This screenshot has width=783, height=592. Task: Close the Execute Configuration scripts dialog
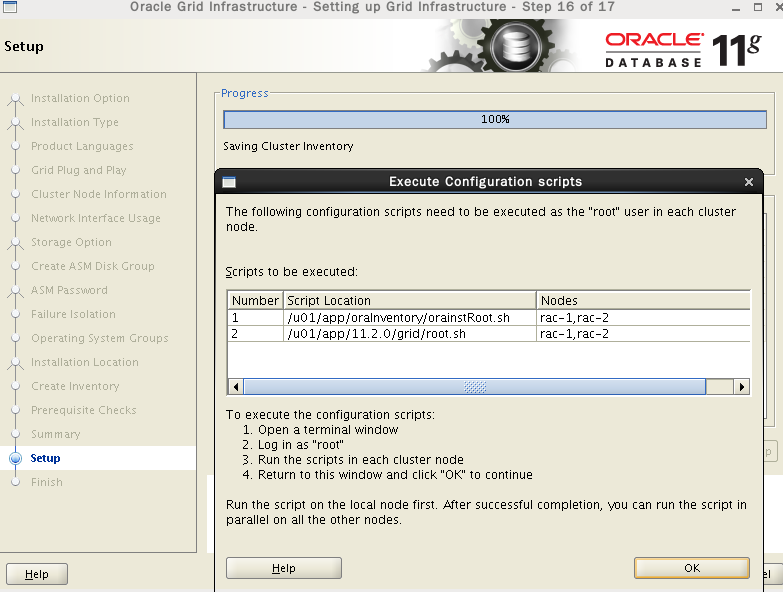click(x=749, y=182)
